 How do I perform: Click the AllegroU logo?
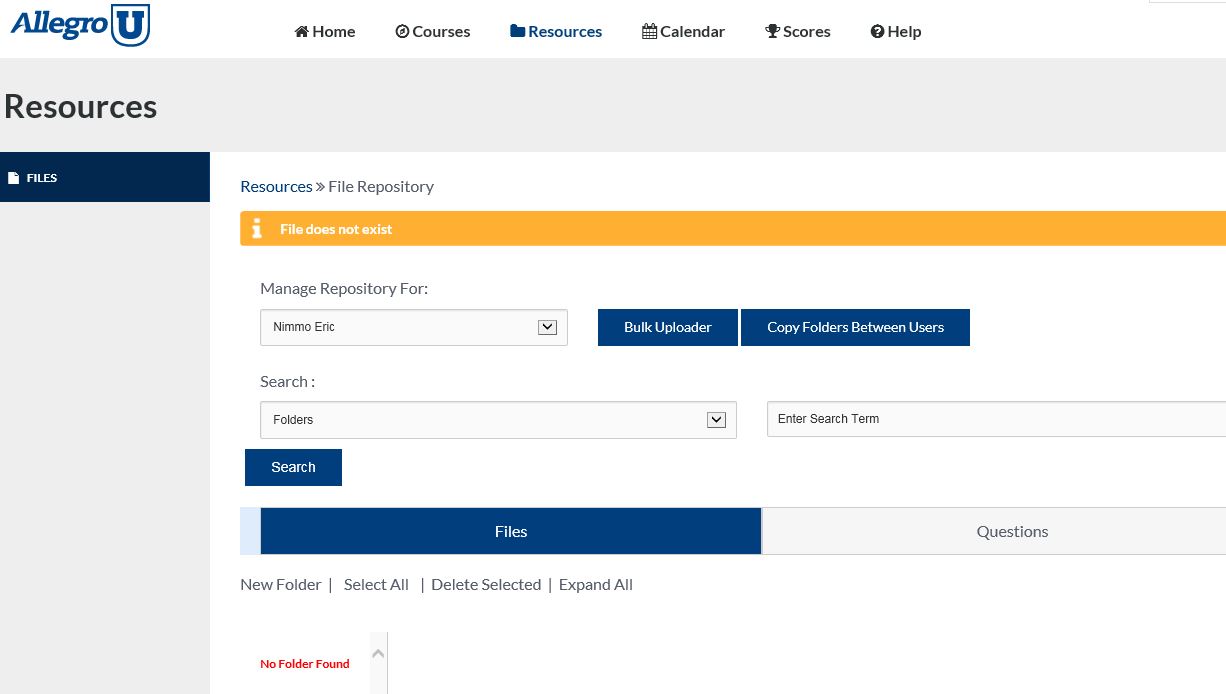pyautogui.click(x=80, y=25)
